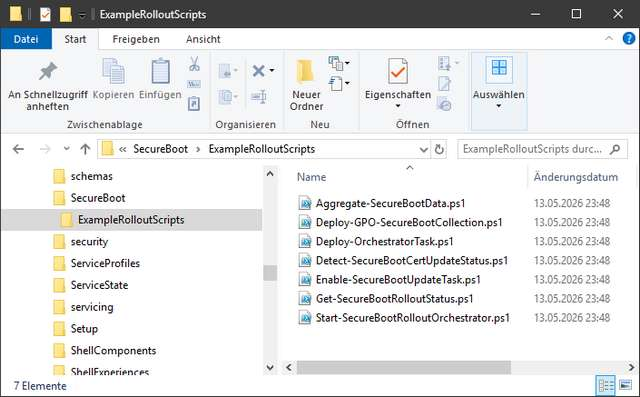This screenshot has width=640, height=397.
Task: Select Deploy-GPO-SecureBootCollection.ps1 file
Action: pos(409,222)
